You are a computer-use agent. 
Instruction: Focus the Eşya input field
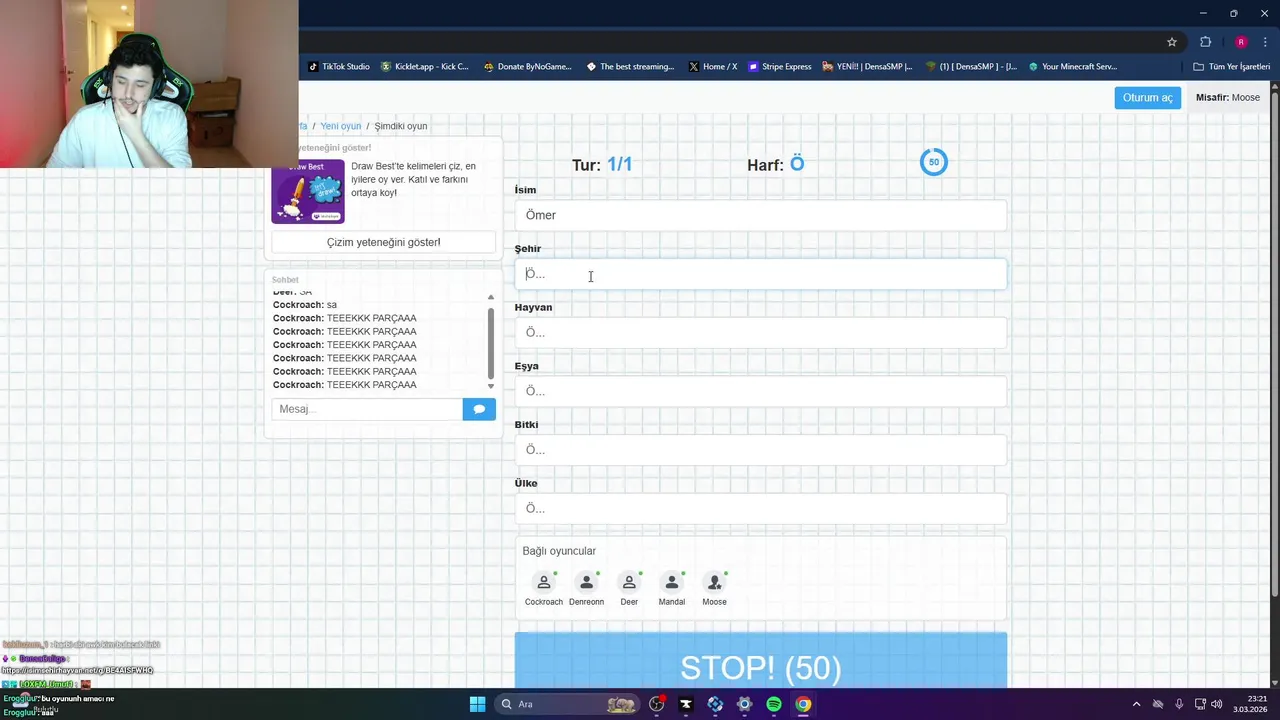coord(760,391)
